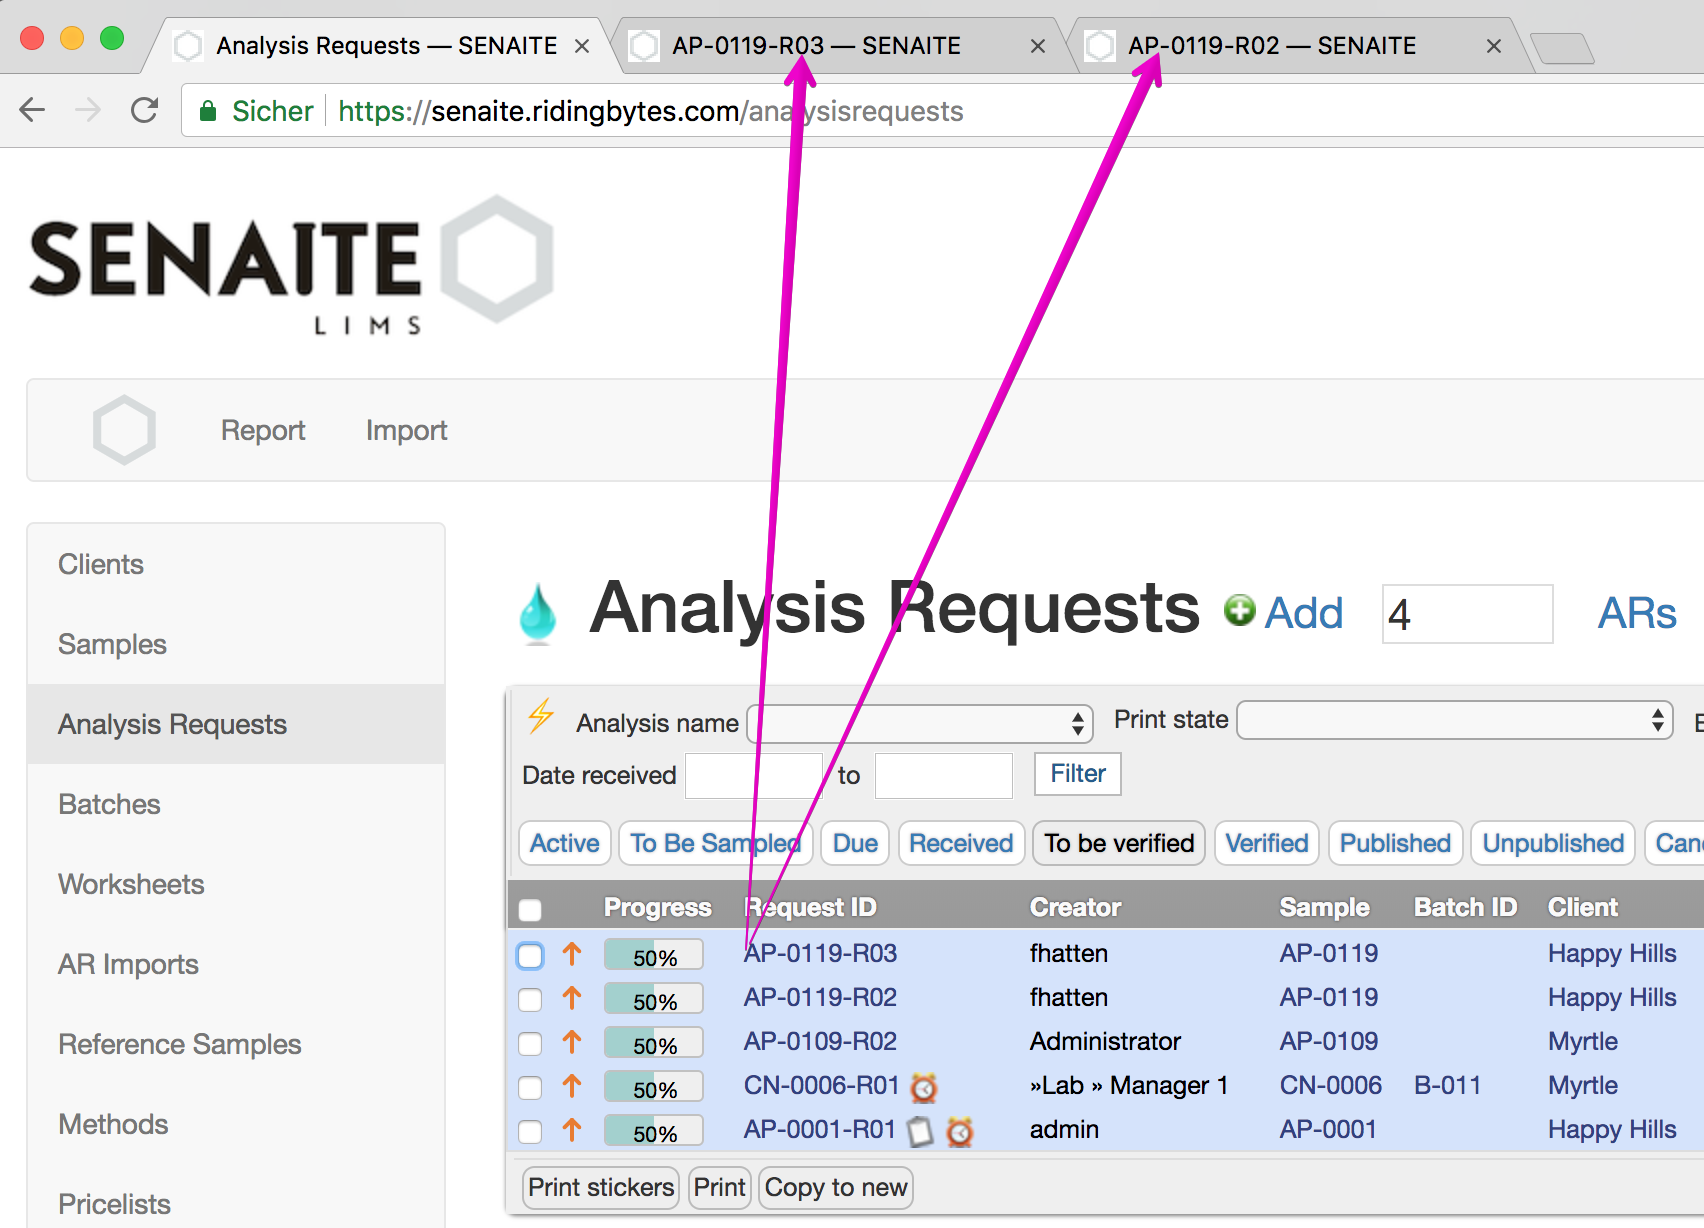Click the Print button
The width and height of the screenshot is (1704, 1228).
pos(719,1187)
